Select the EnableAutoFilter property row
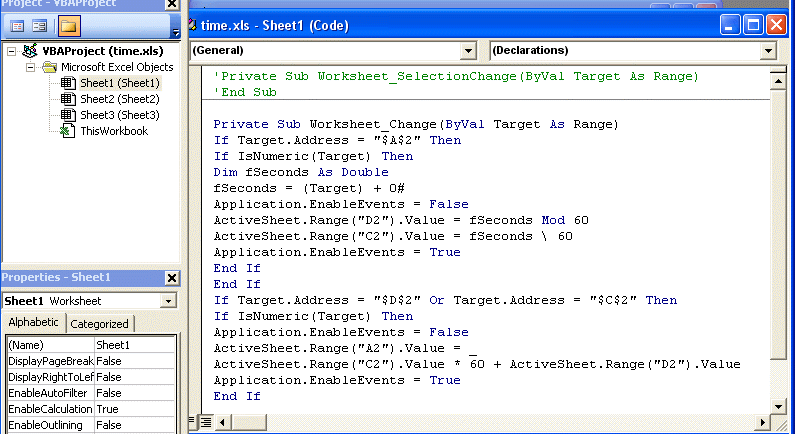Screen dimensions: 798x434 pos(91,393)
